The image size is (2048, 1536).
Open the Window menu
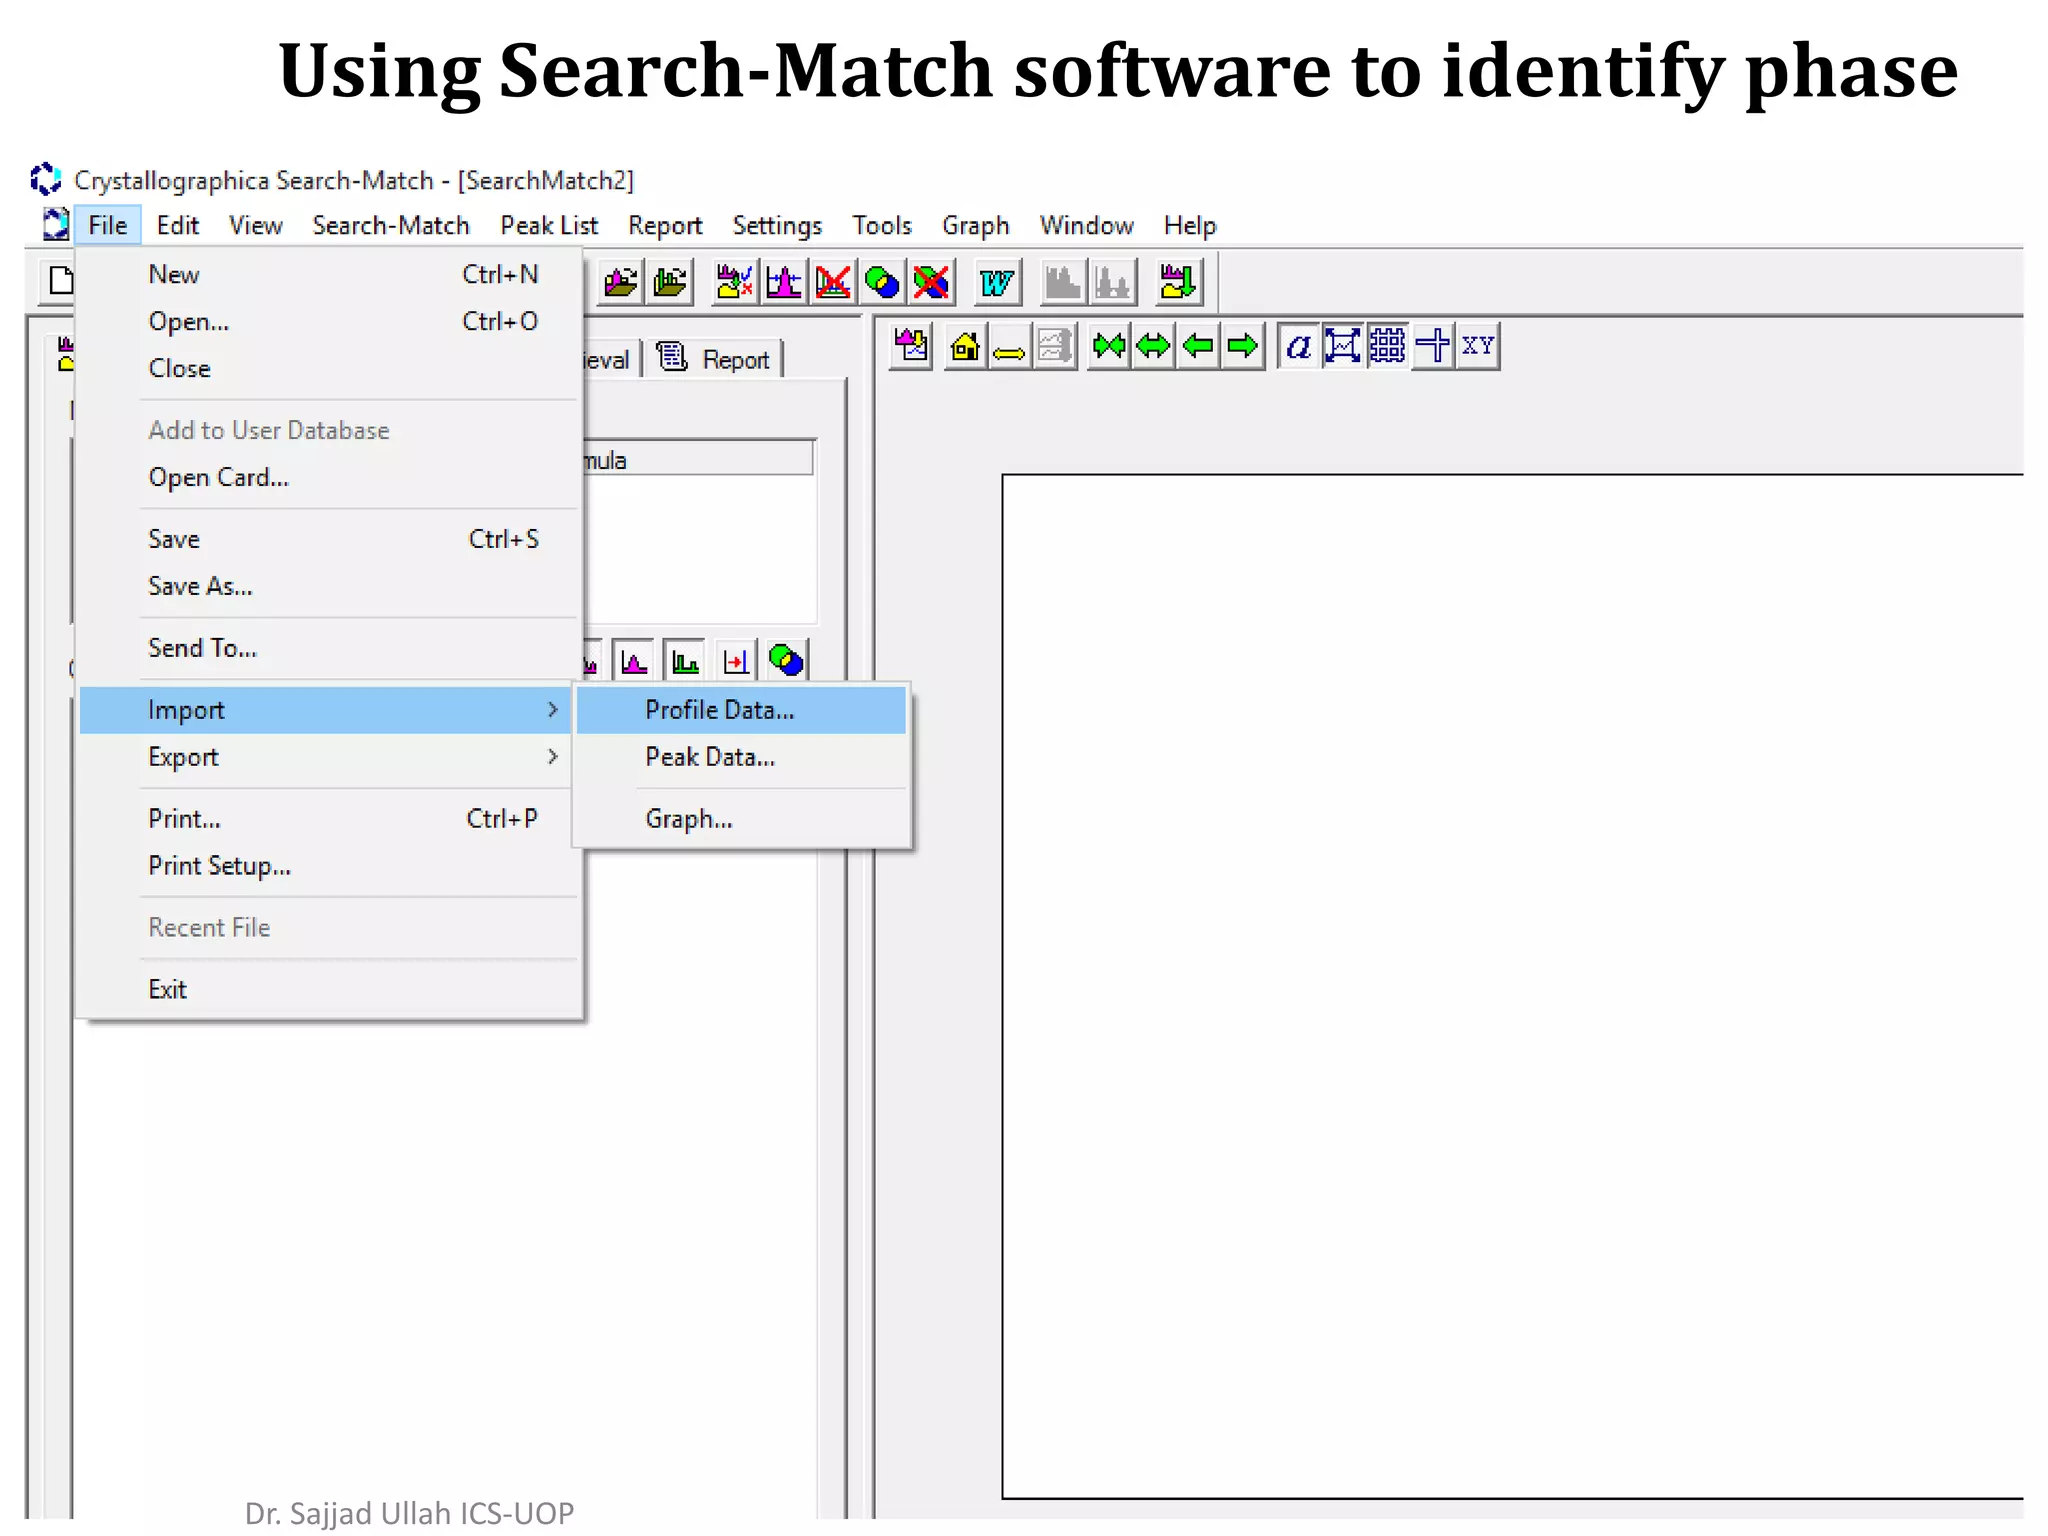(x=1086, y=225)
